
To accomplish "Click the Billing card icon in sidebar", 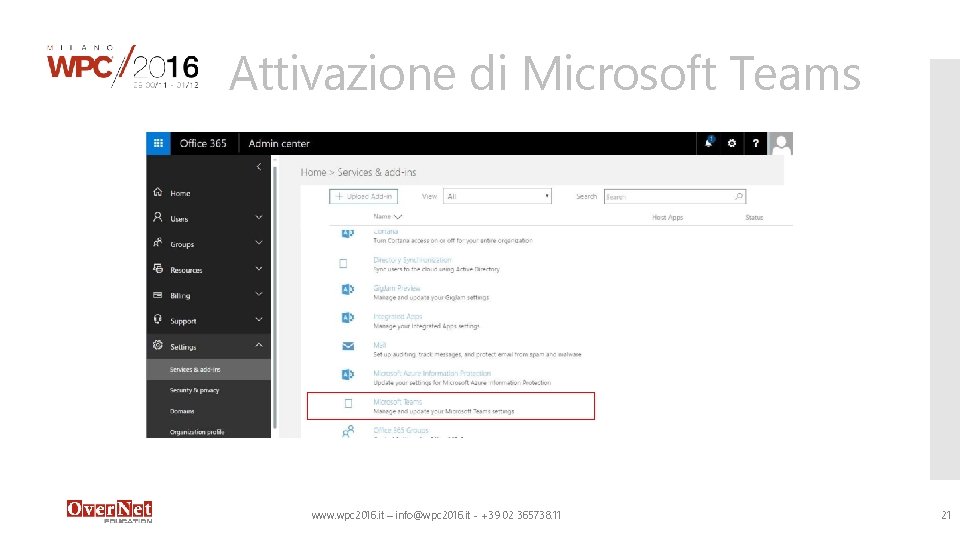I will tap(158, 294).
